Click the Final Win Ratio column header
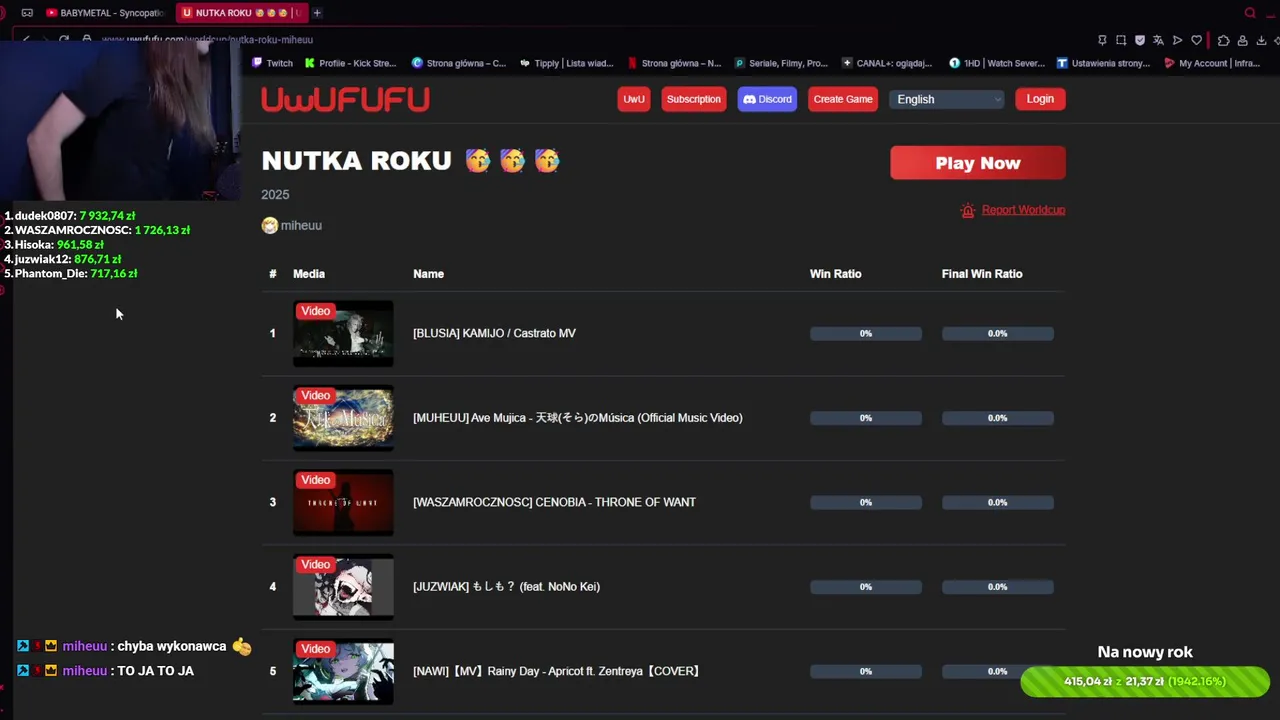 tap(982, 274)
